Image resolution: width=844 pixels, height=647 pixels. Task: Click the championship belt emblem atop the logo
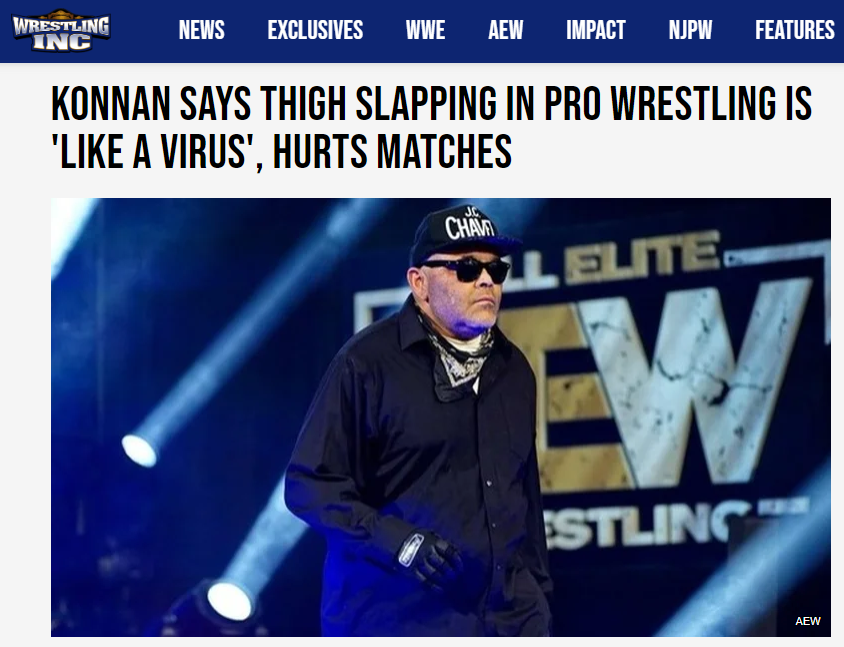[61, 13]
